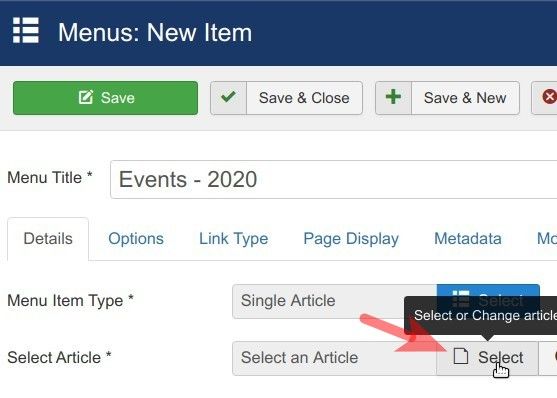
Task: Click the Menus list icon in the header
Action: pyautogui.click(x=26, y=30)
